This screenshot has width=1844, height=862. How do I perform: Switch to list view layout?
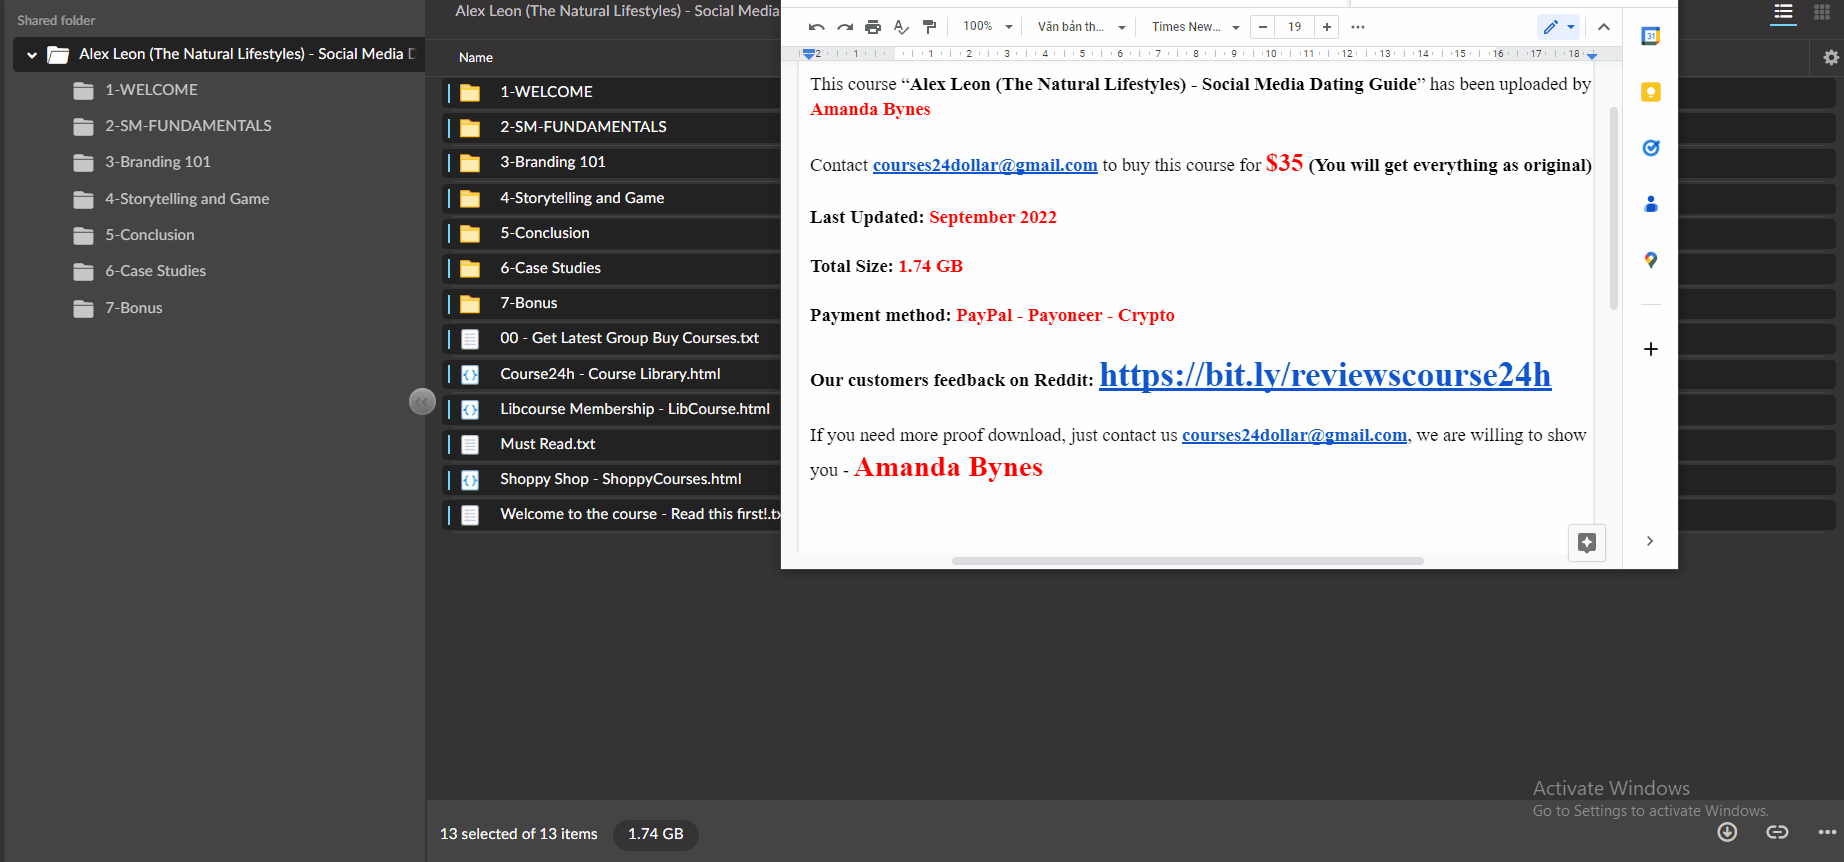coord(1783,13)
